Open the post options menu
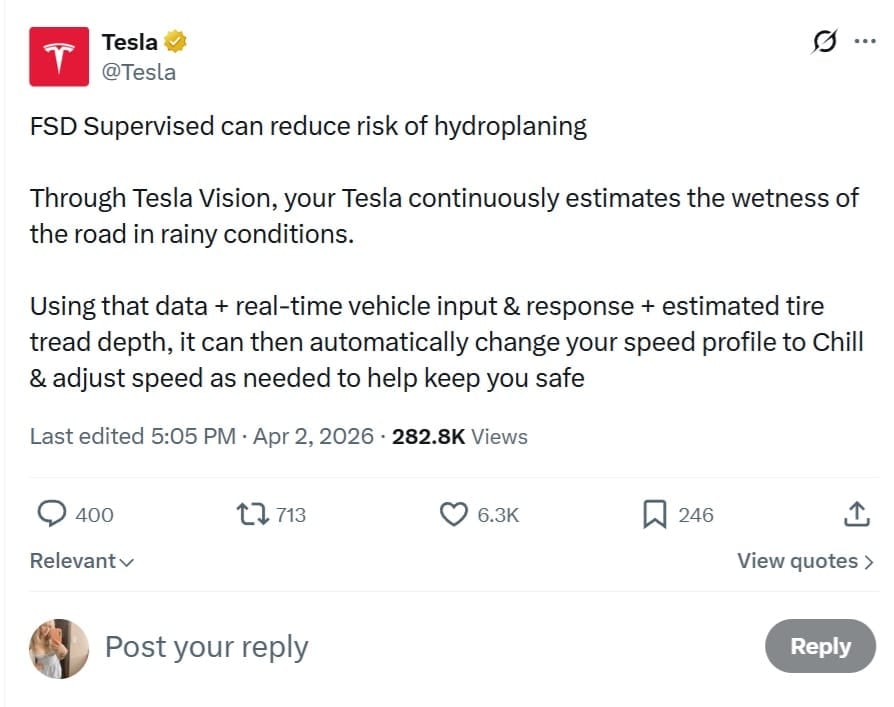 tap(863, 42)
